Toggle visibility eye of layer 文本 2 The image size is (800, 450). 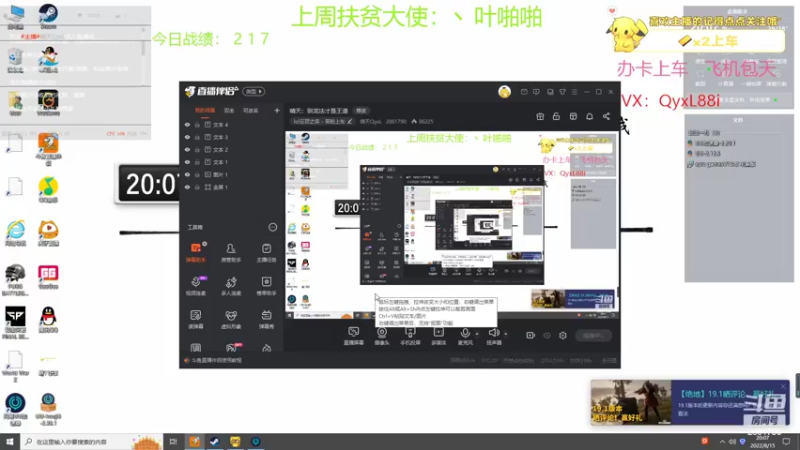point(187,149)
